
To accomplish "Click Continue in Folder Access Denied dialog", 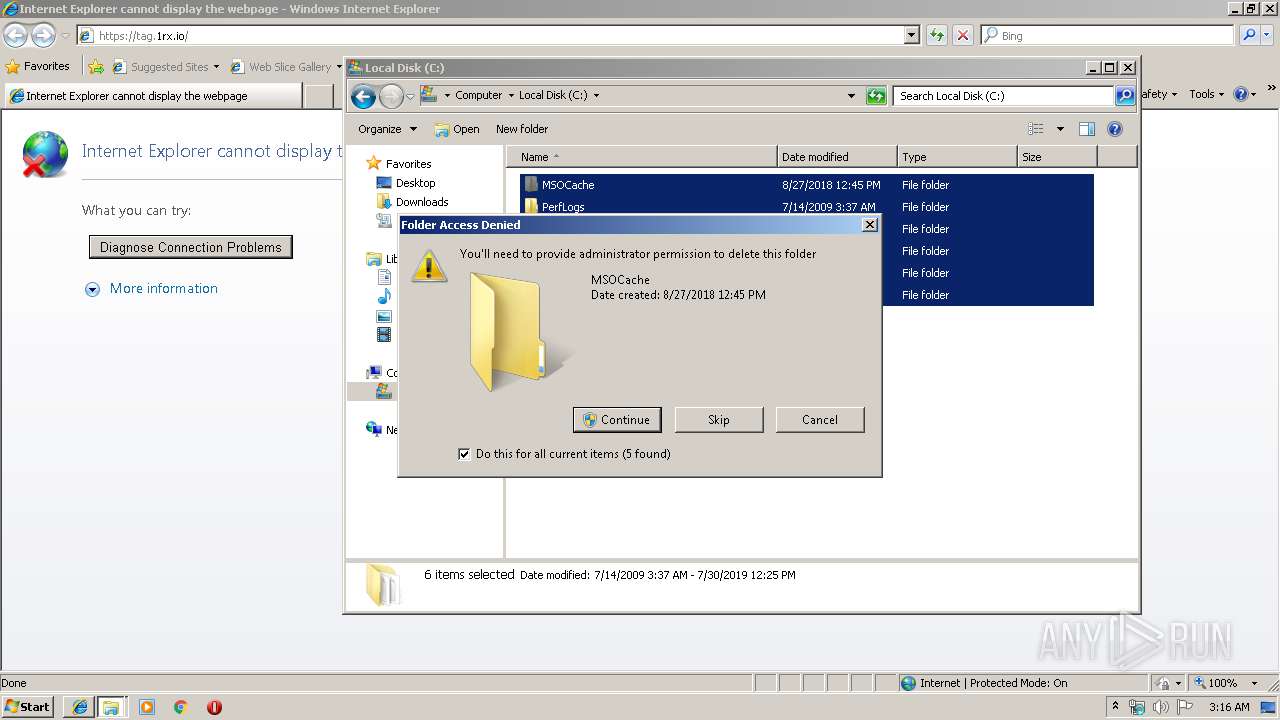I will pos(617,420).
